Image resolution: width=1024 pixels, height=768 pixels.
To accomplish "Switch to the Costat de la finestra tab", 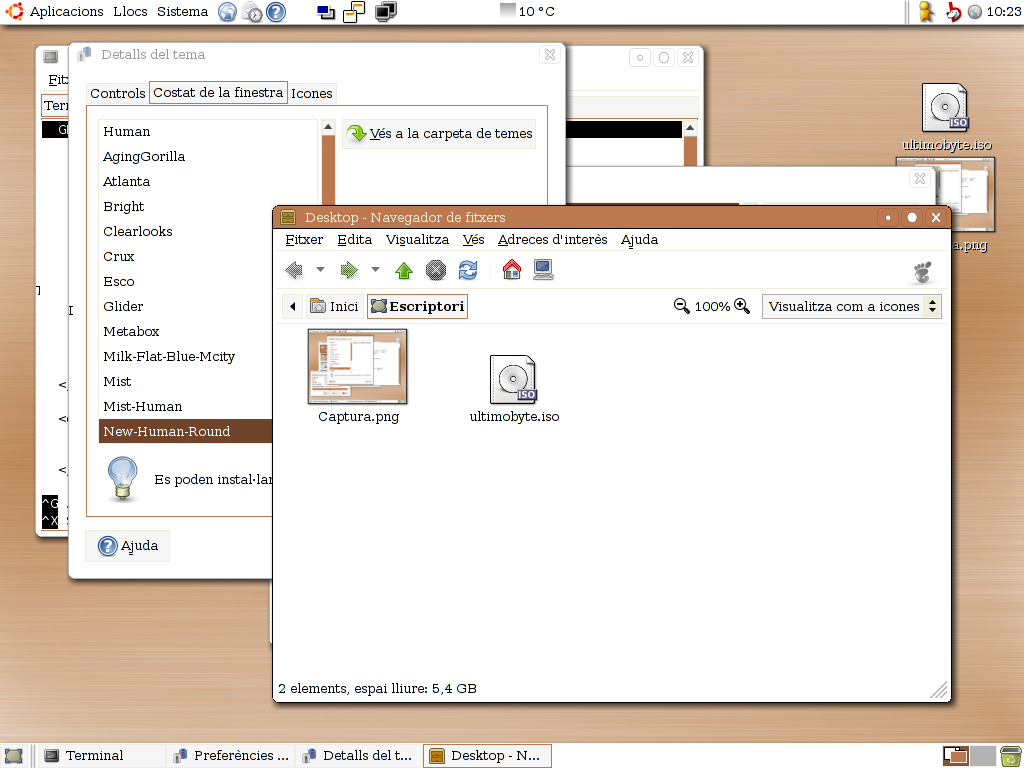I will pos(218,93).
